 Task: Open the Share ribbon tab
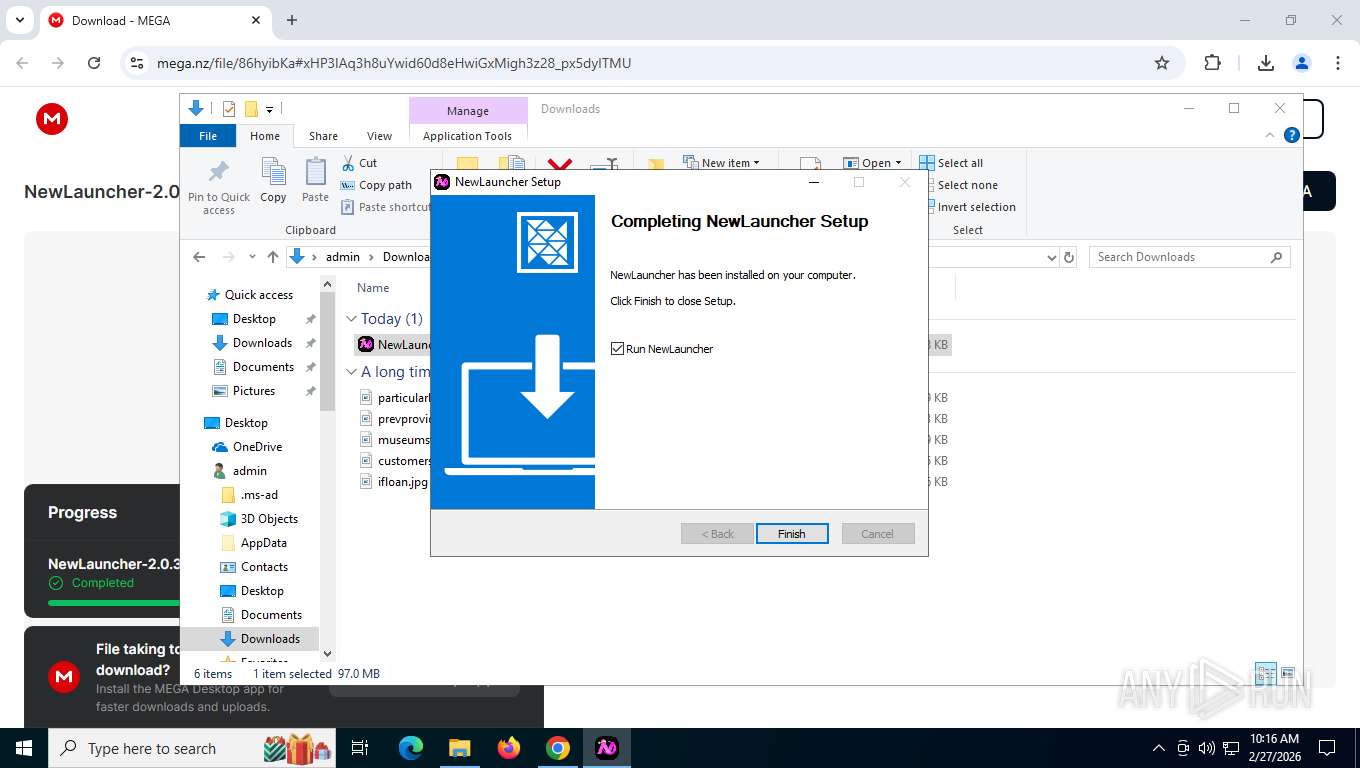[x=323, y=136]
